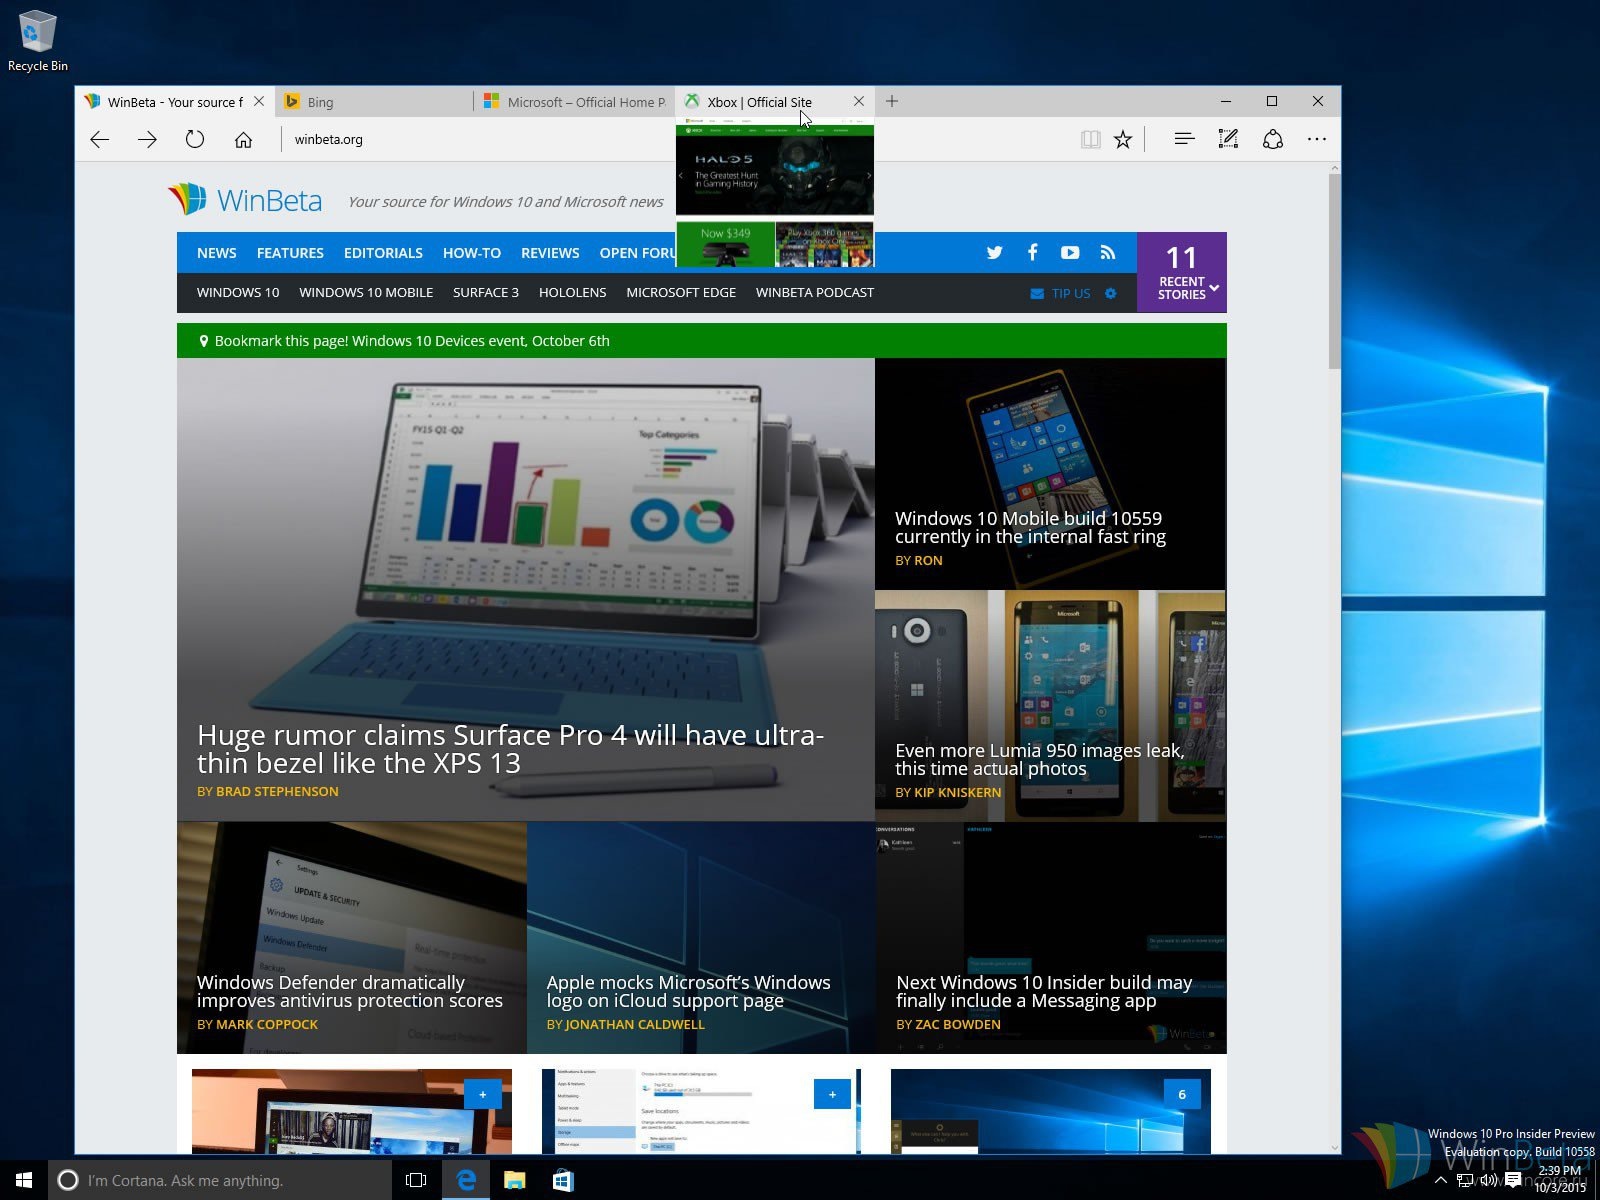Open the WINBETA PODCAST link
The image size is (1600, 1200).
pos(815,292)
